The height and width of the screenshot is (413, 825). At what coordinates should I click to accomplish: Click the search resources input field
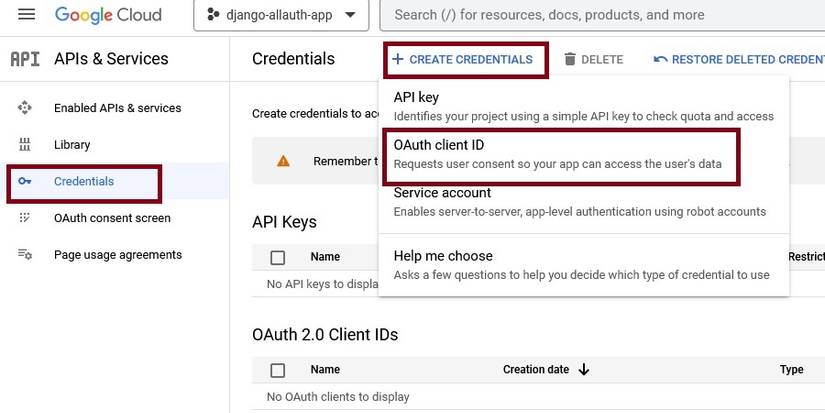click(600, 16)
